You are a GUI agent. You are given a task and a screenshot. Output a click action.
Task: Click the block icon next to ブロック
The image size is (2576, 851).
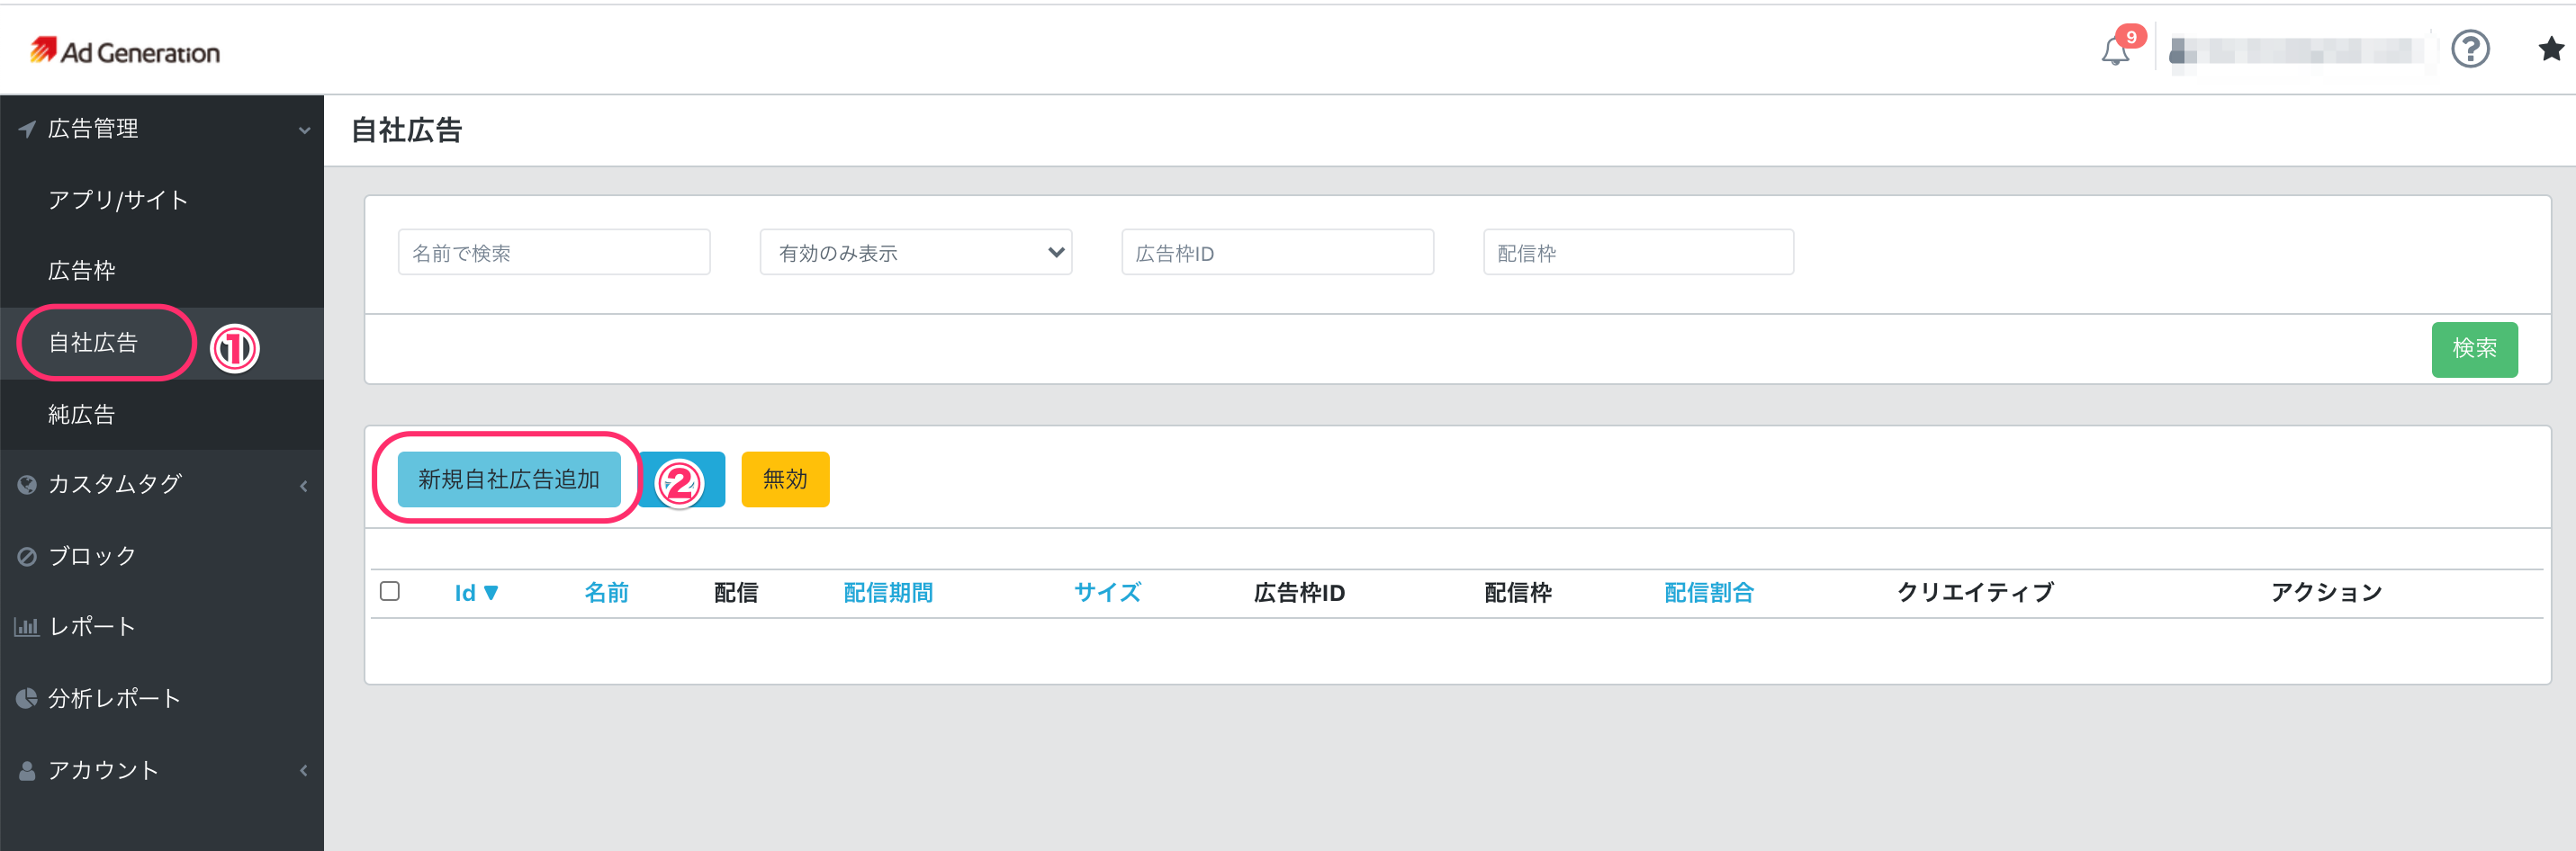27,556
